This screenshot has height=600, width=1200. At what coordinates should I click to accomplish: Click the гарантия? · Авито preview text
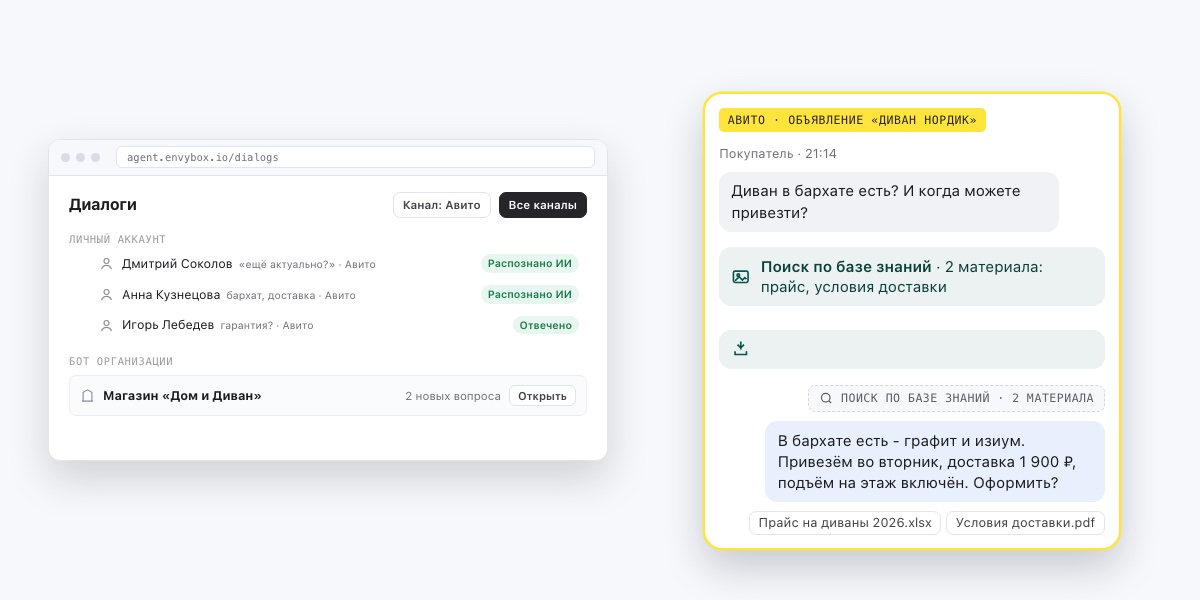[267, 326]
